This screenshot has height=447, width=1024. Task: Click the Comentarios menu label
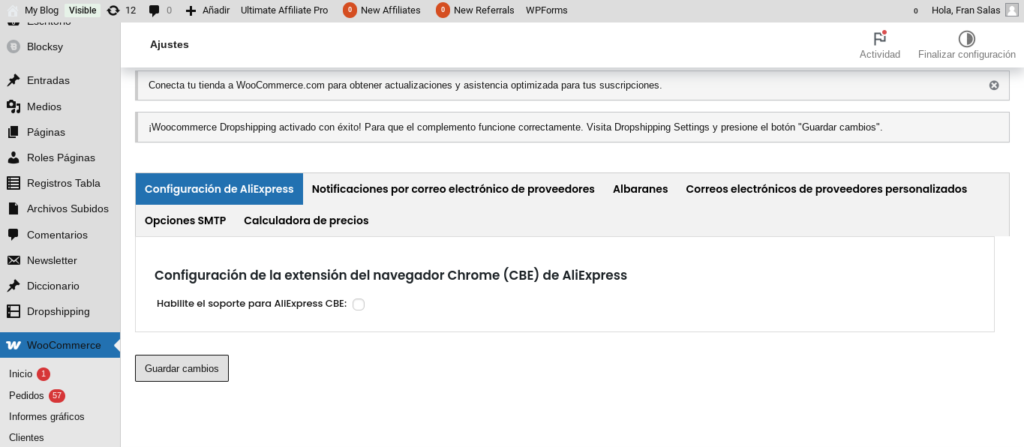[57, 235]
